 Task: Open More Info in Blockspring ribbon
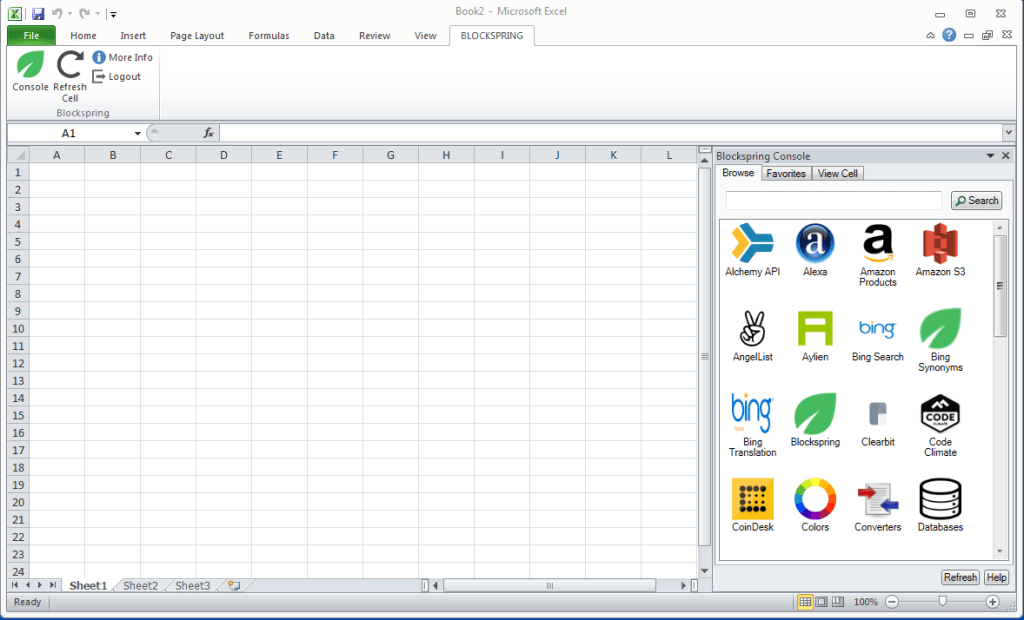(123, 57)
